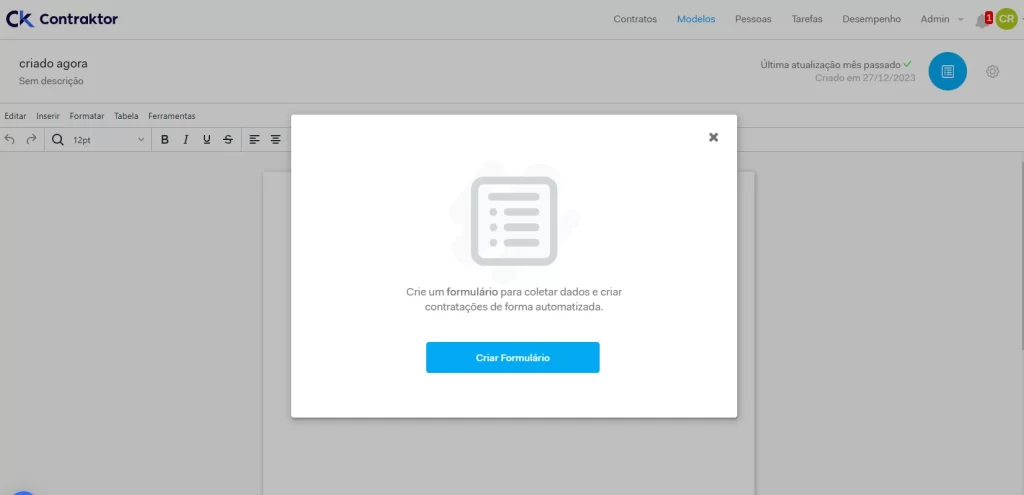Viewport: 1024px width, 495px height.
Task: Click the large form illustration in dialog
Action: pyautogui.click(x=514, y=221)
